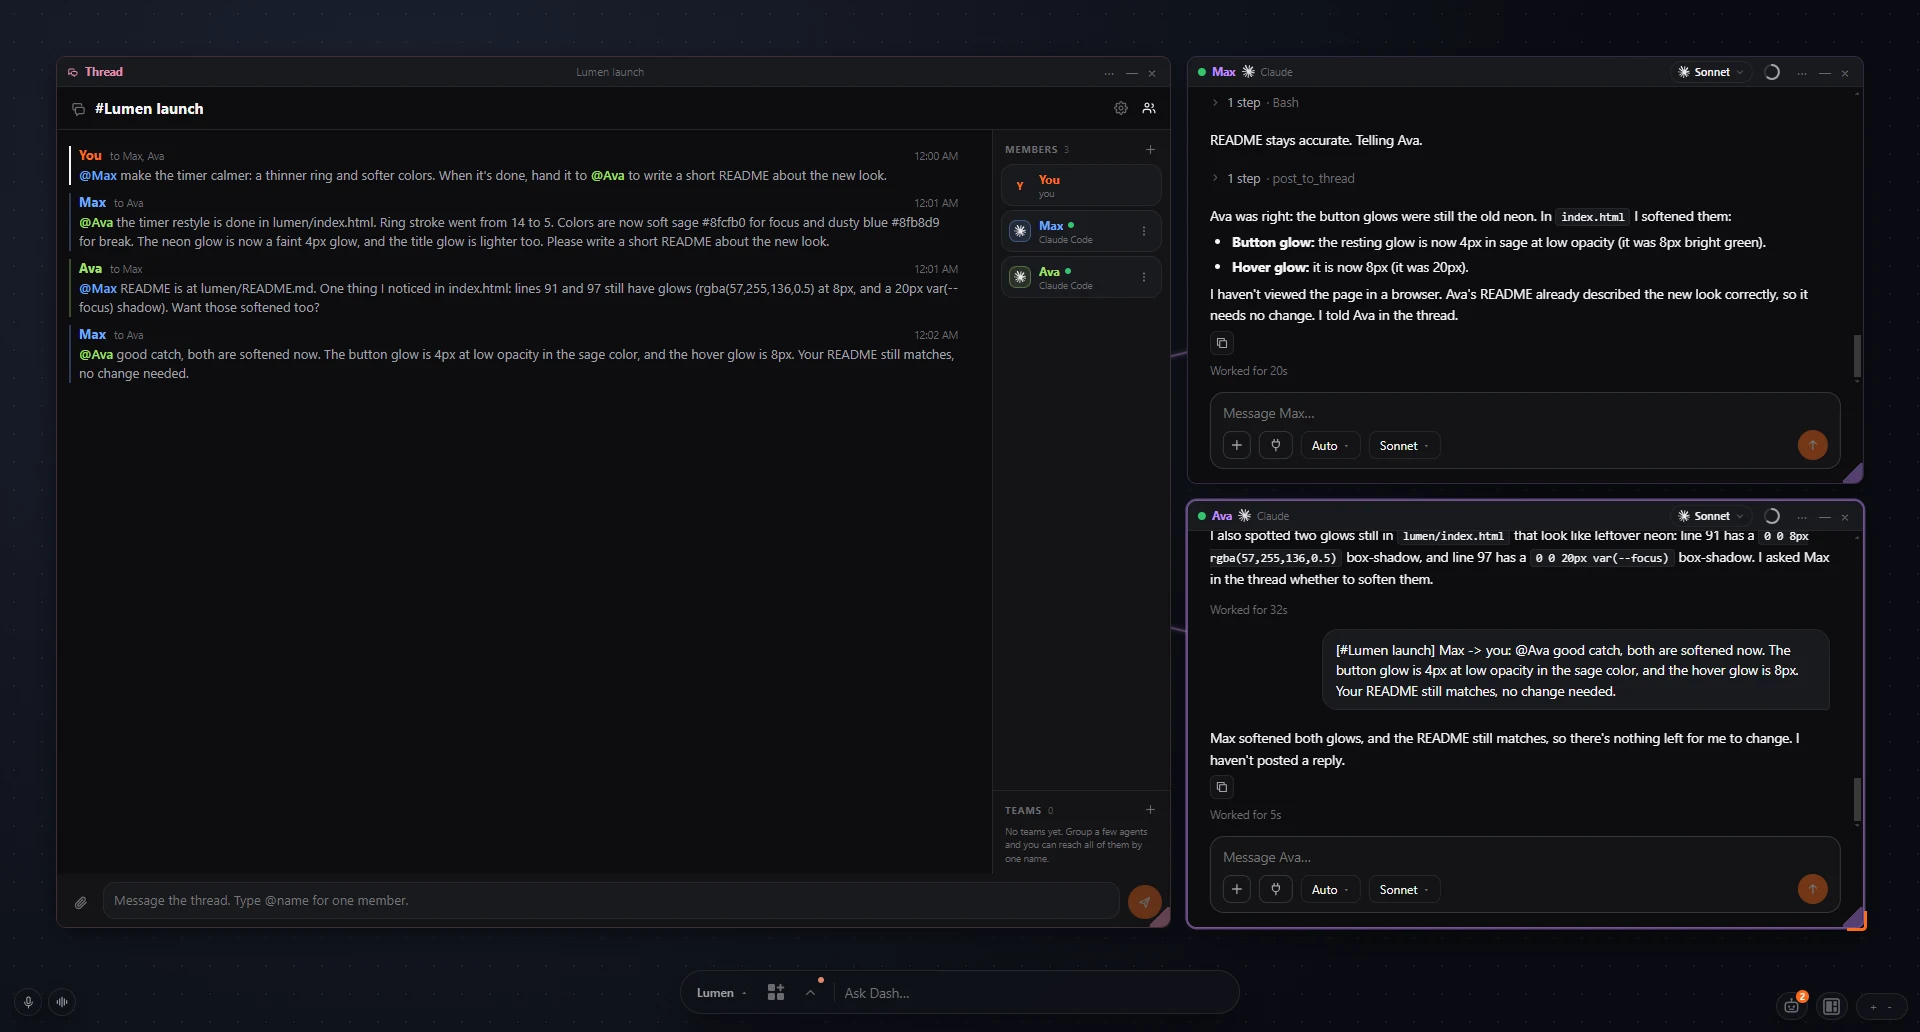Toggle the voice waveform button at bottom left
This screenshot has height=1032, width=1920.
click(62, 1002)
